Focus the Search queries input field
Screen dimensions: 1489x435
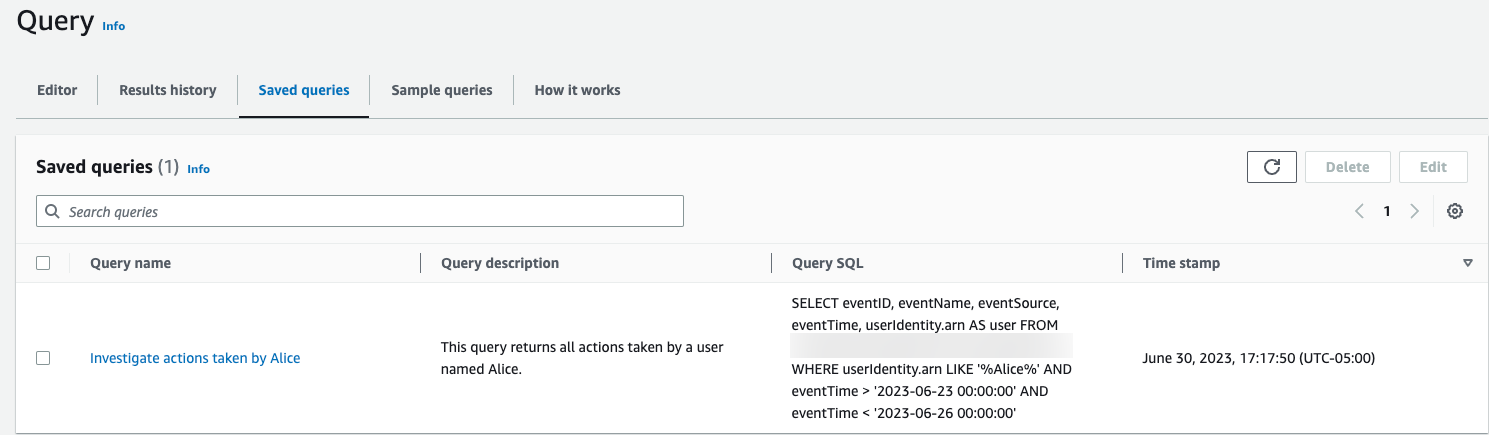370,211
